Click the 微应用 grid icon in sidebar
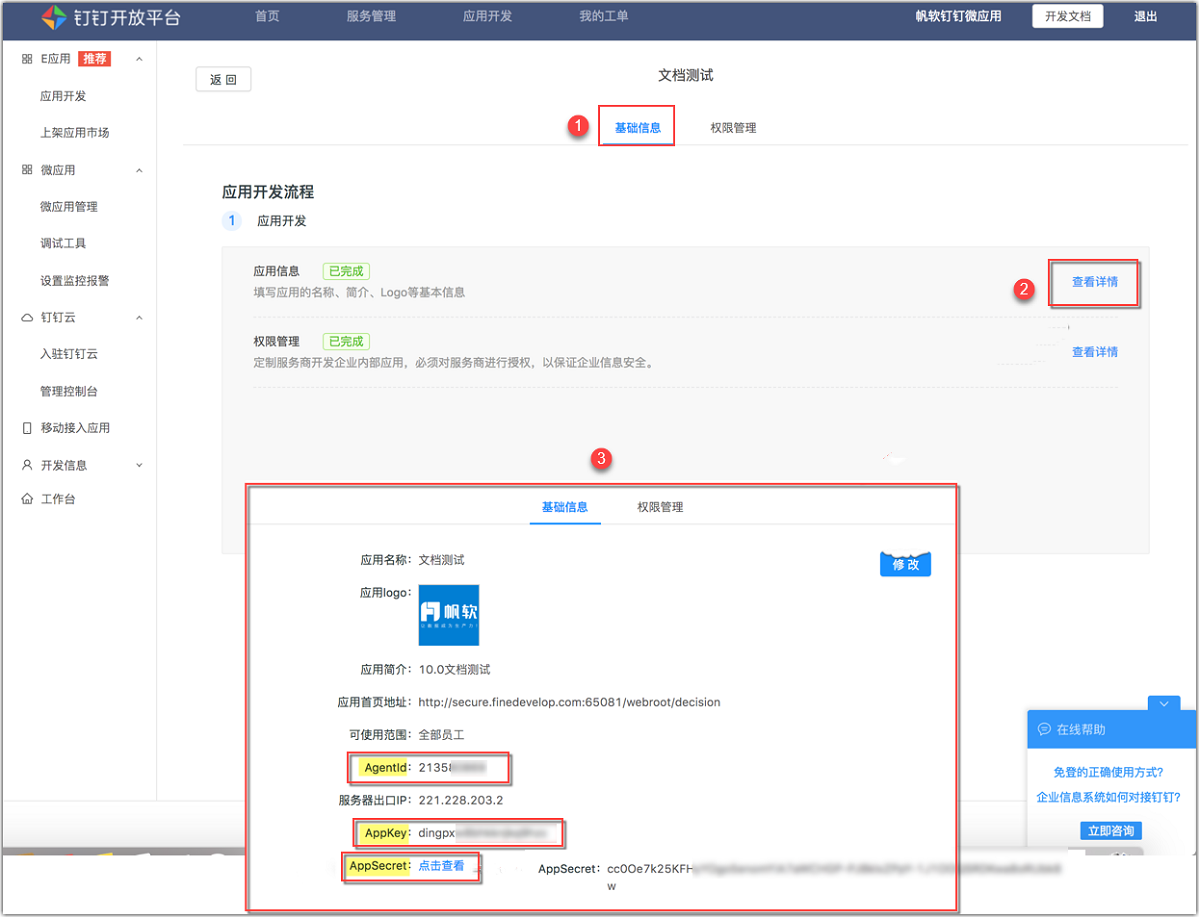Viewport: 1200px width, 918px height. click(27, 170)
